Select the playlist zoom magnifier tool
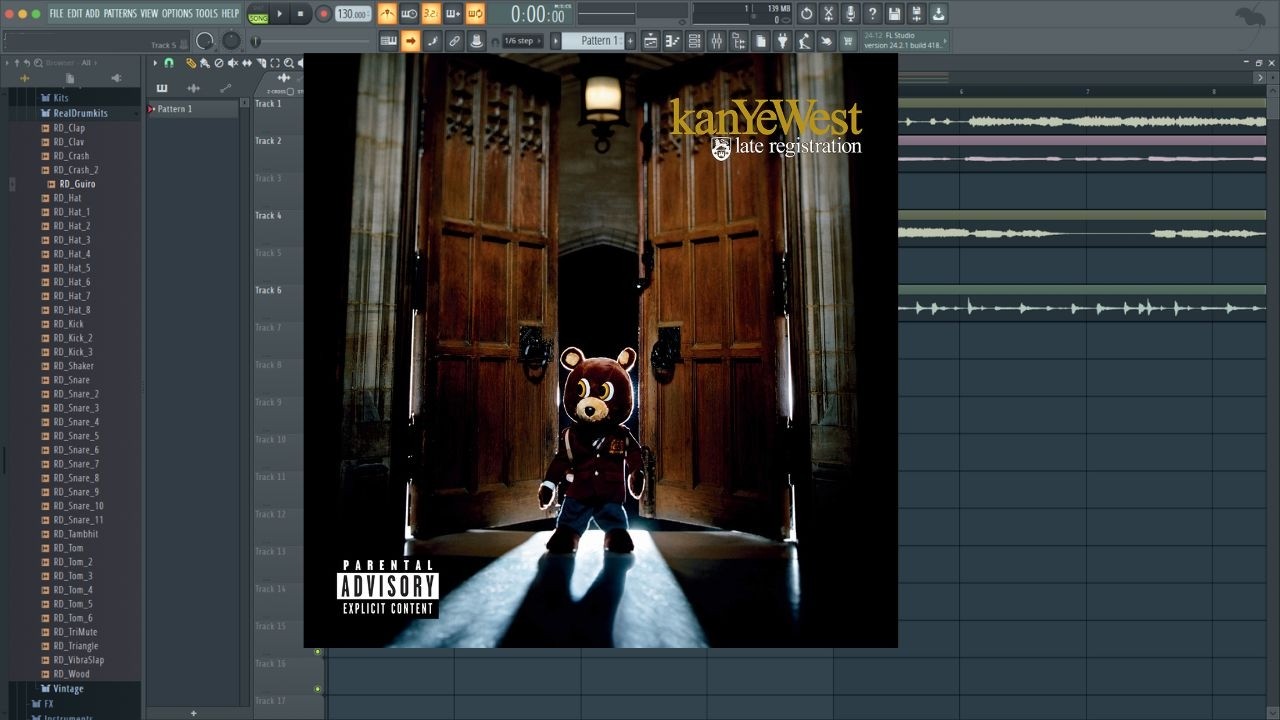This screenshot has width=1280, height=720. (x=289, y=63)
